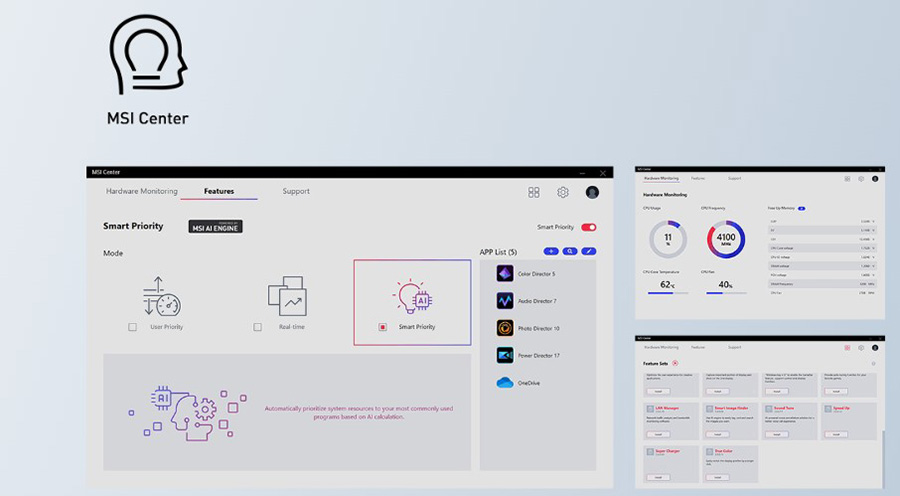This screenshot has width=900, height=496.
Task: Turn off the Smart Priority toggle switch
Action: click(588, 227)
